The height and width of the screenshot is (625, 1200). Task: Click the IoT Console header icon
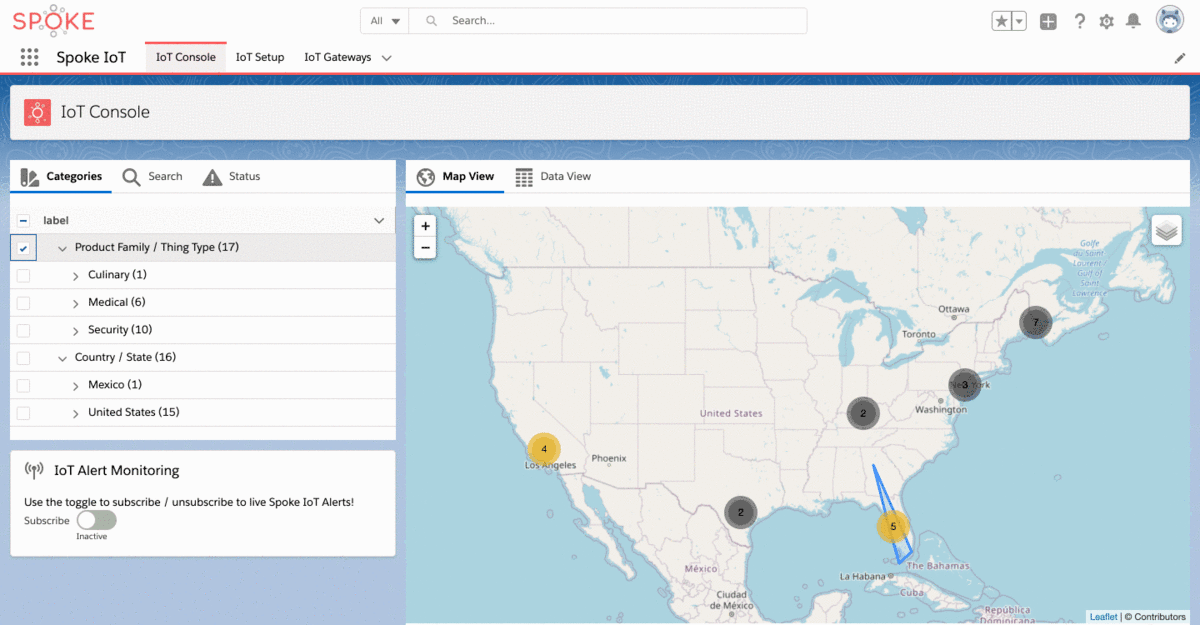(x=37, y=112)
